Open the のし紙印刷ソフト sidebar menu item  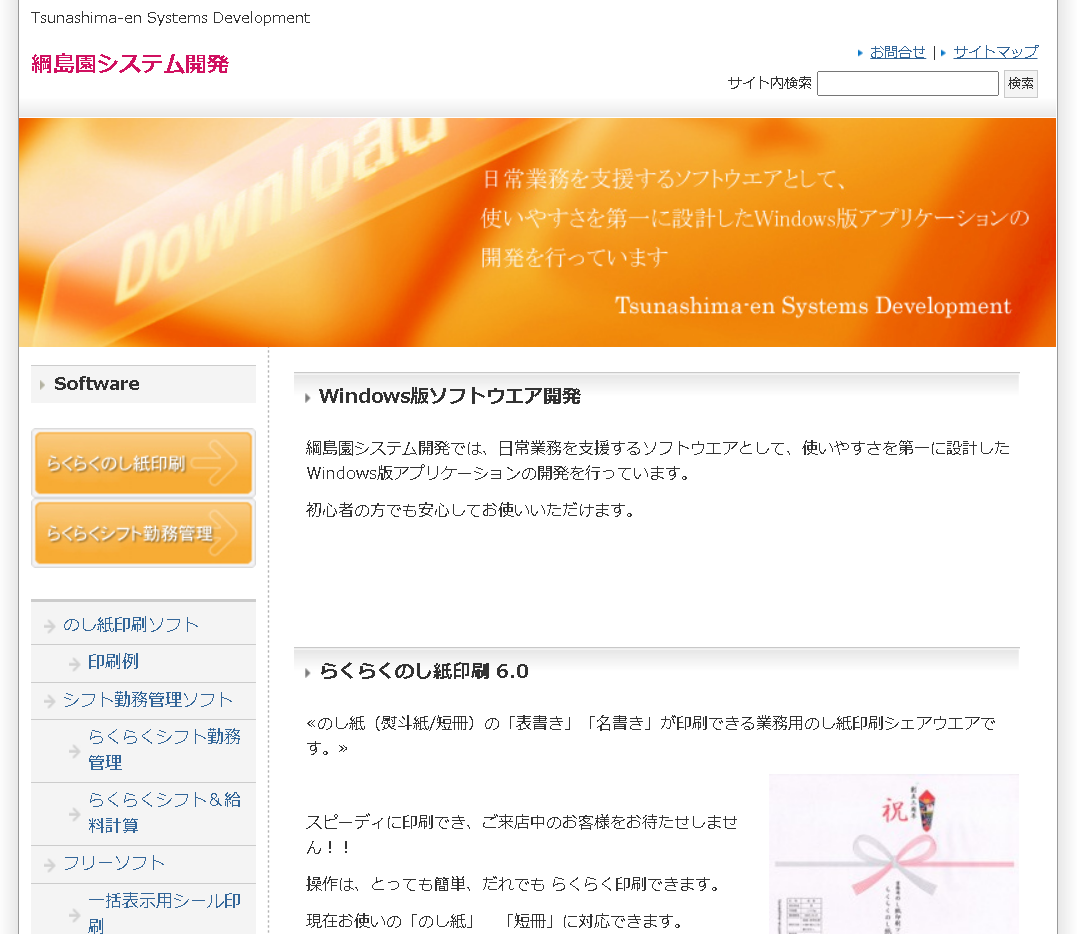tap(131, 625)
